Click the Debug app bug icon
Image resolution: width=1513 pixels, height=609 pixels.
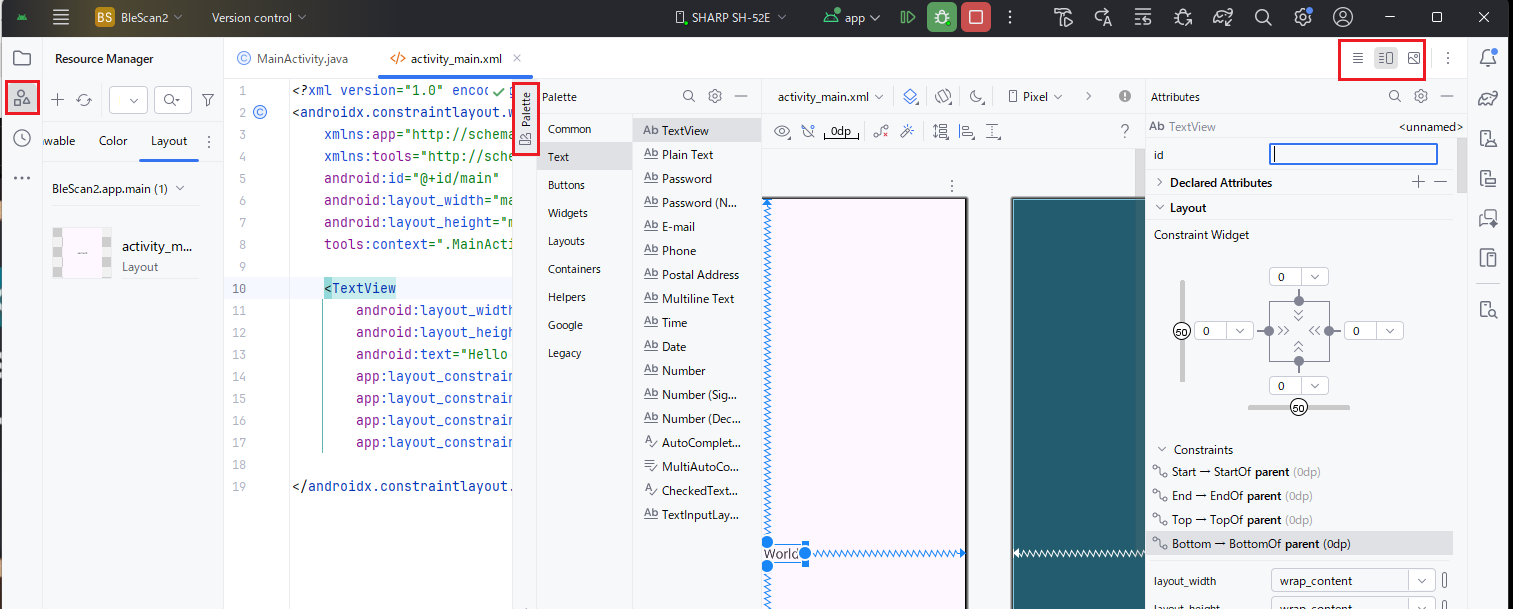click(941, 17)
